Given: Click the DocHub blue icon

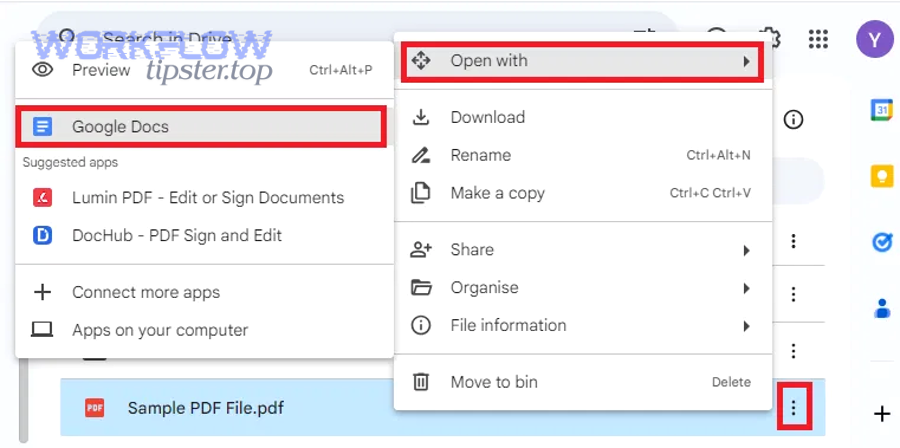Looking at the screenshot, I should pos(42,236).
